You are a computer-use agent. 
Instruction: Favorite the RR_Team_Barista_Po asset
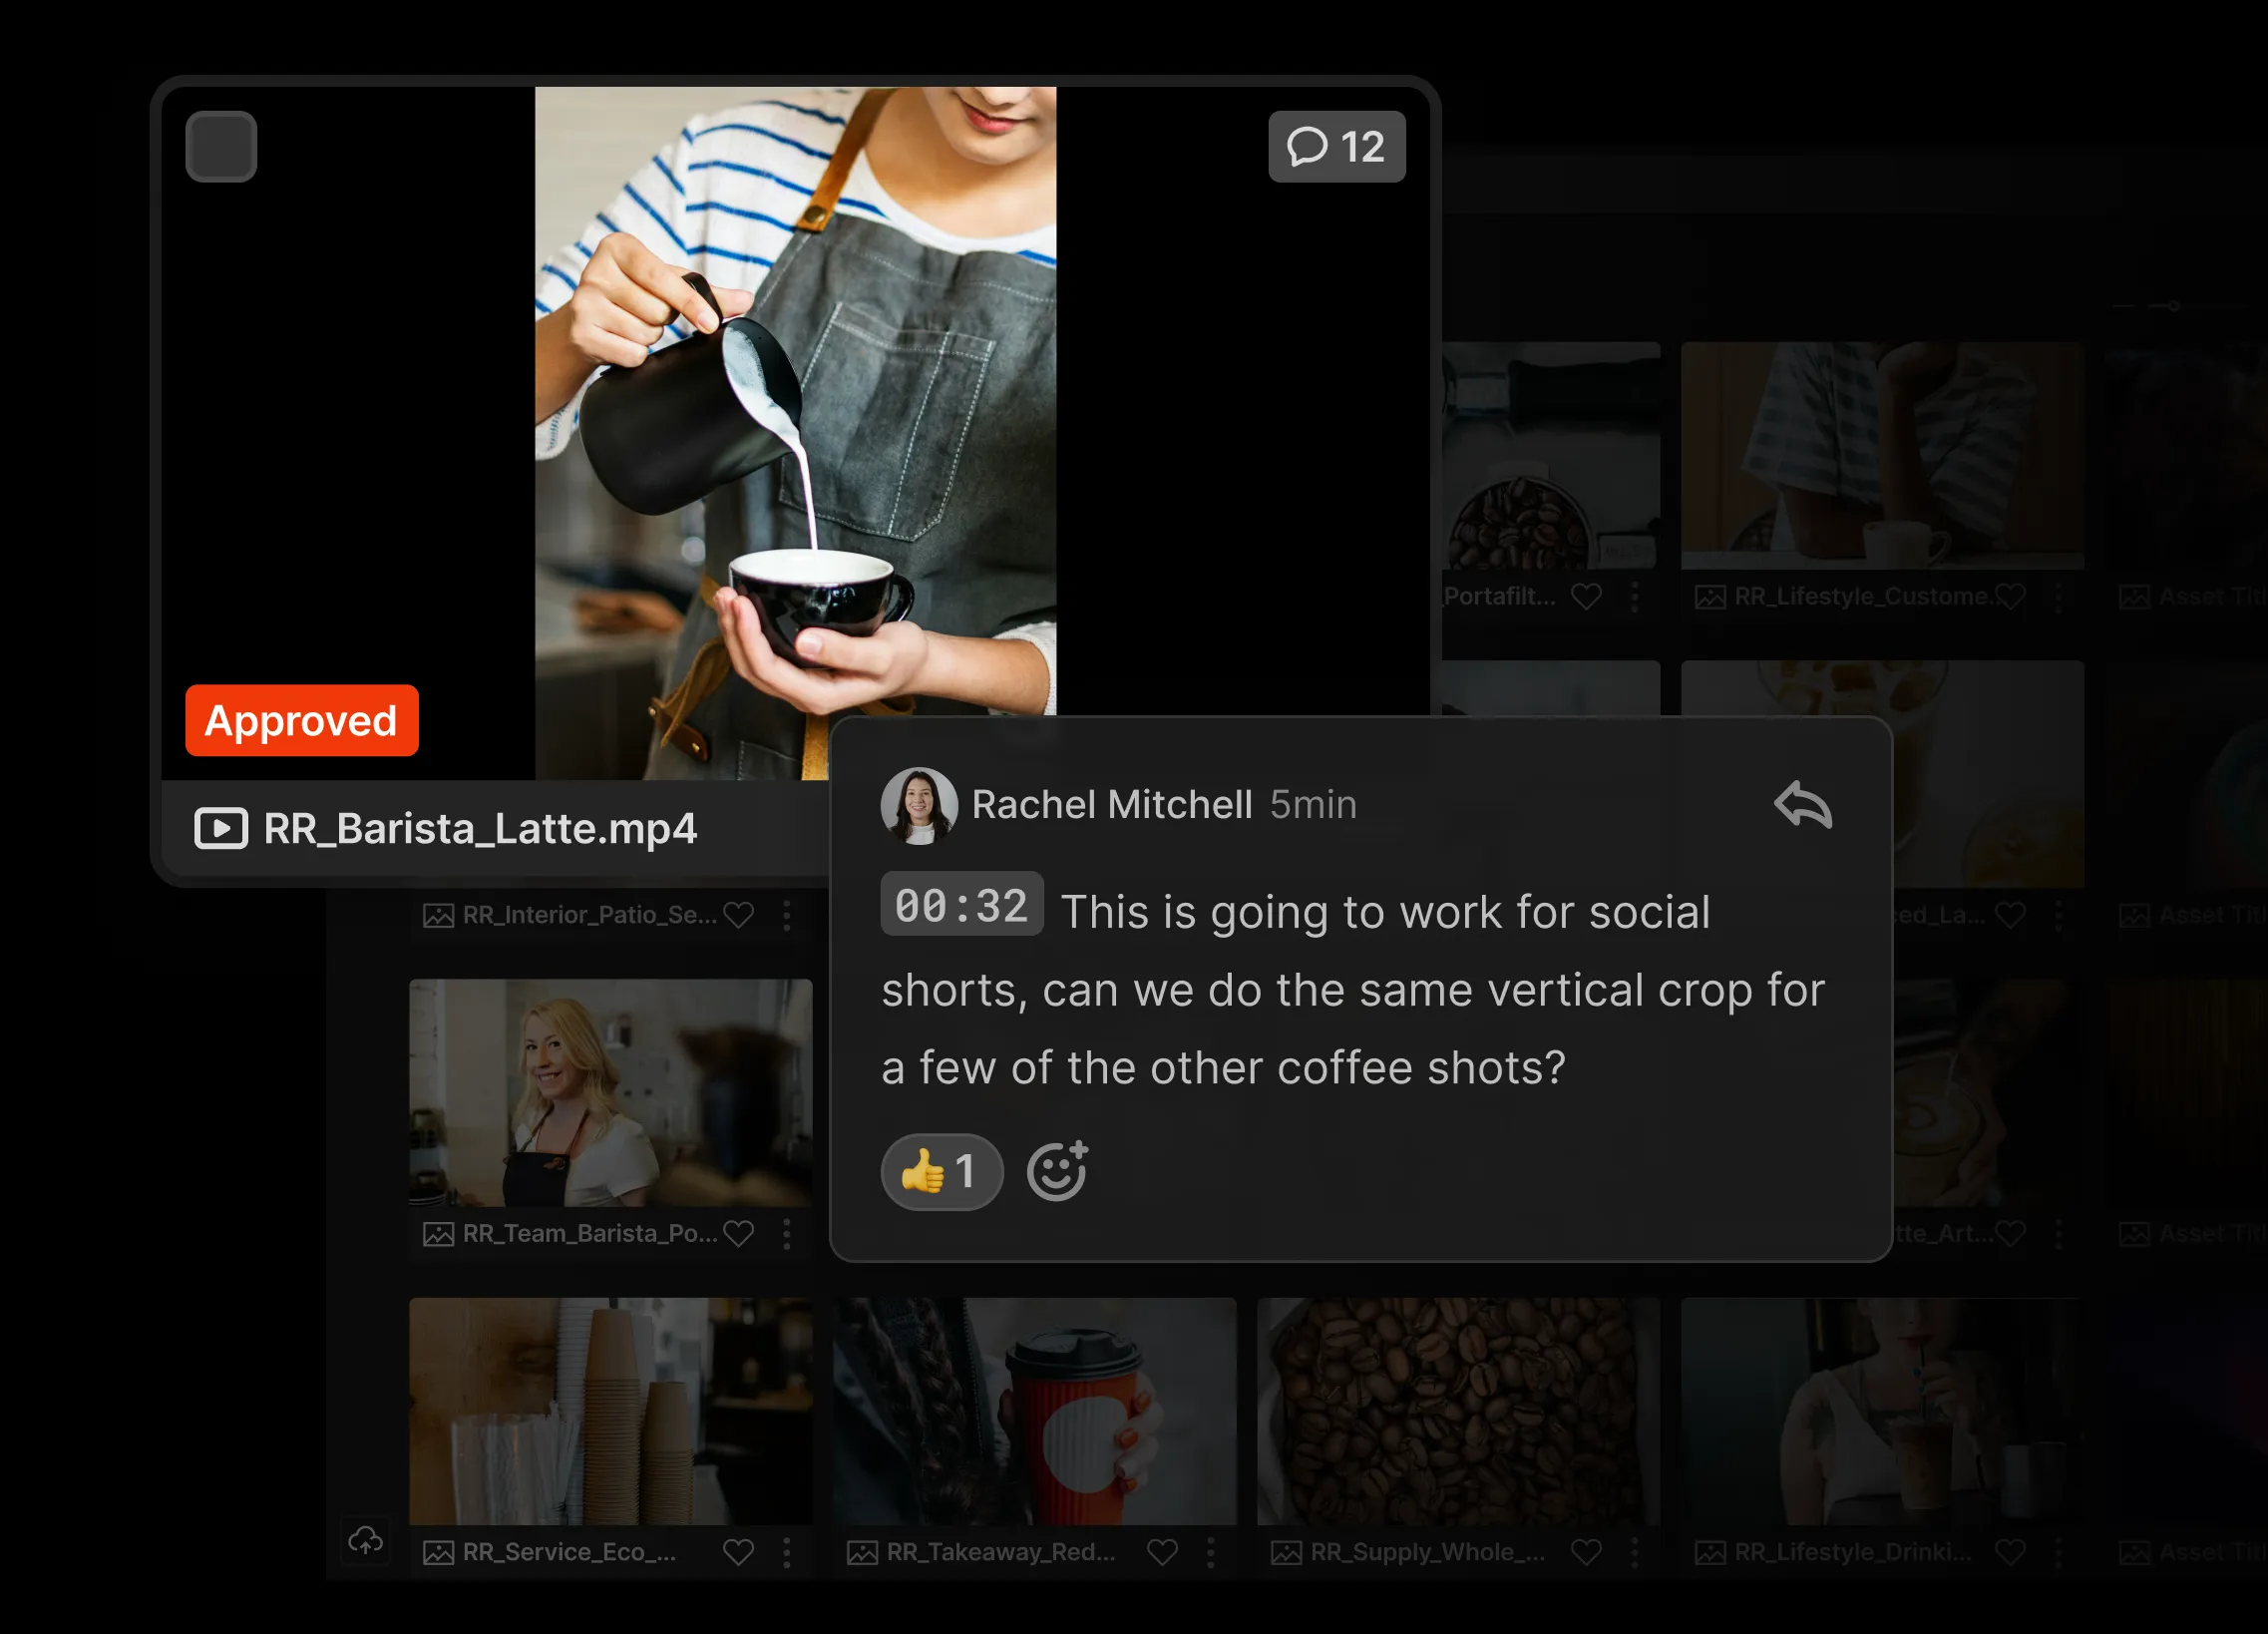739,1233
